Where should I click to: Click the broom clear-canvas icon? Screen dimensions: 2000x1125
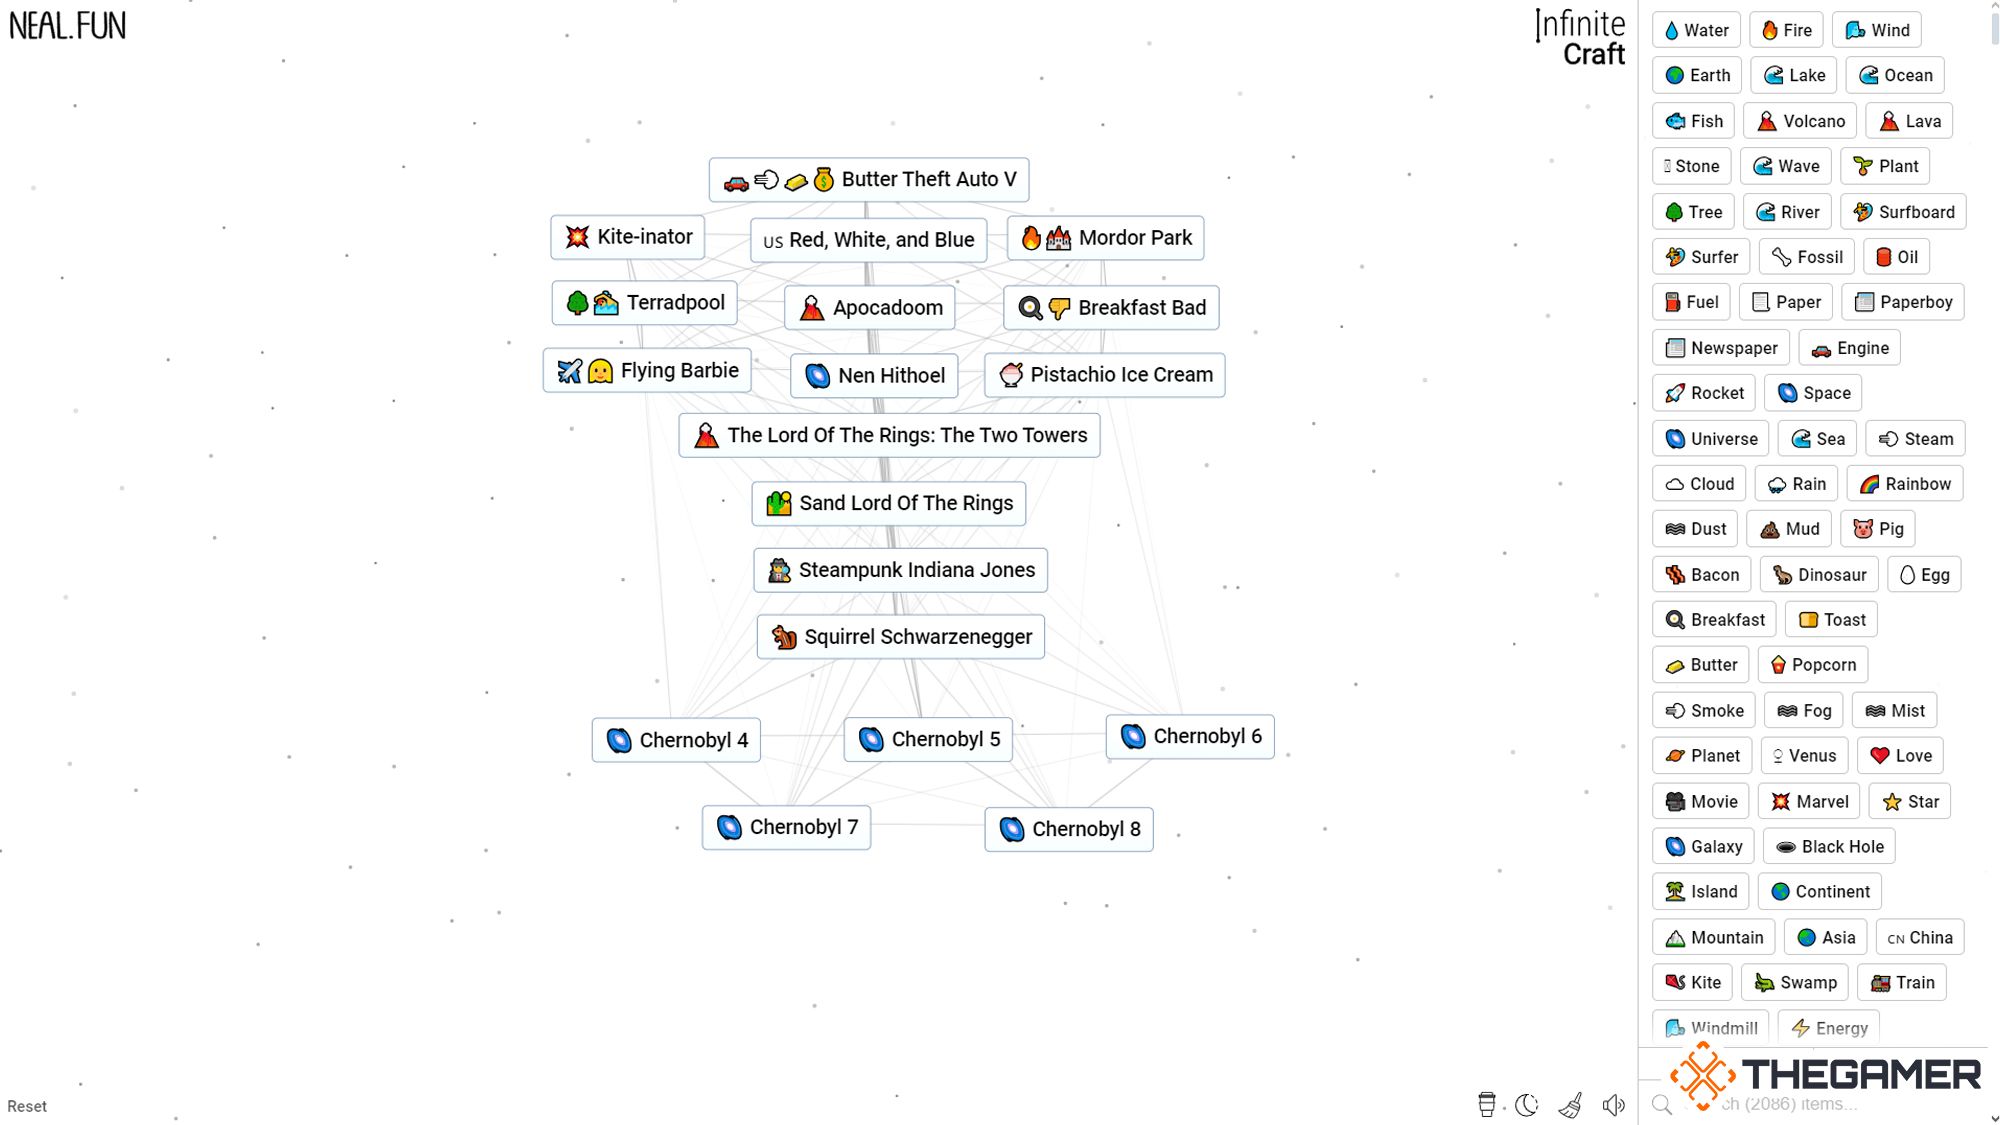pos(1571,1104)
